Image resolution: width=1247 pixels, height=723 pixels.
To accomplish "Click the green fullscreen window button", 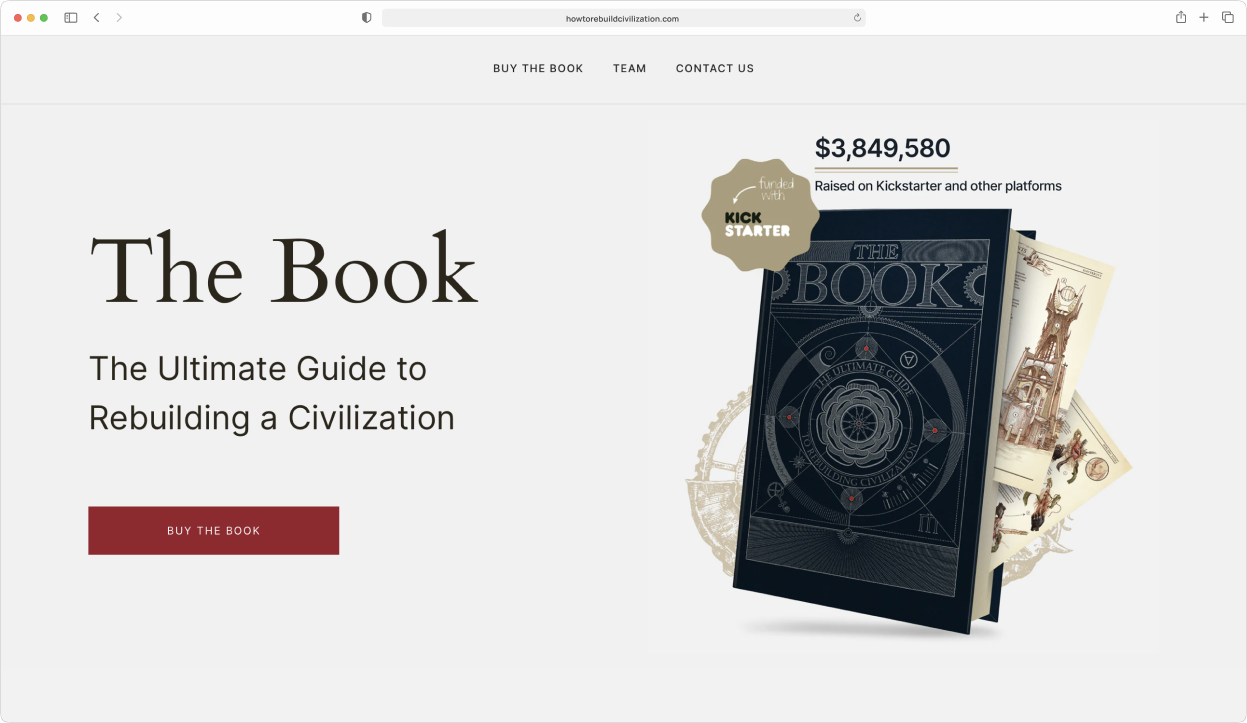I will click(x=44, y=18).
